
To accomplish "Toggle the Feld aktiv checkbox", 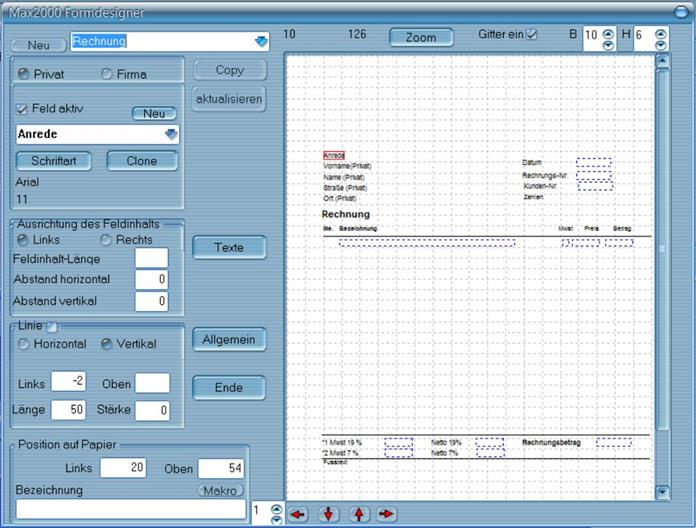I will (21, 109).
